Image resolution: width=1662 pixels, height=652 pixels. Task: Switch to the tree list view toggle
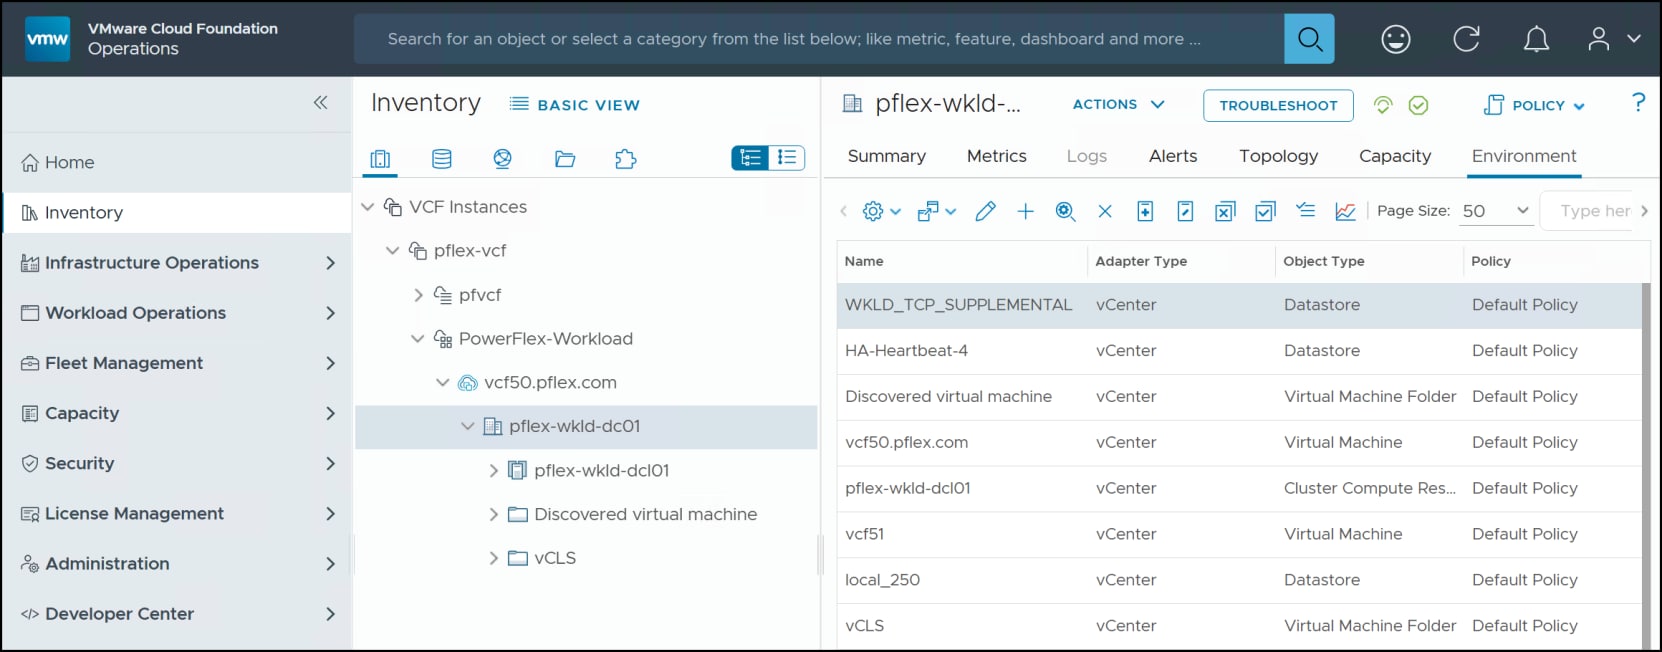(x=750, y=158)
